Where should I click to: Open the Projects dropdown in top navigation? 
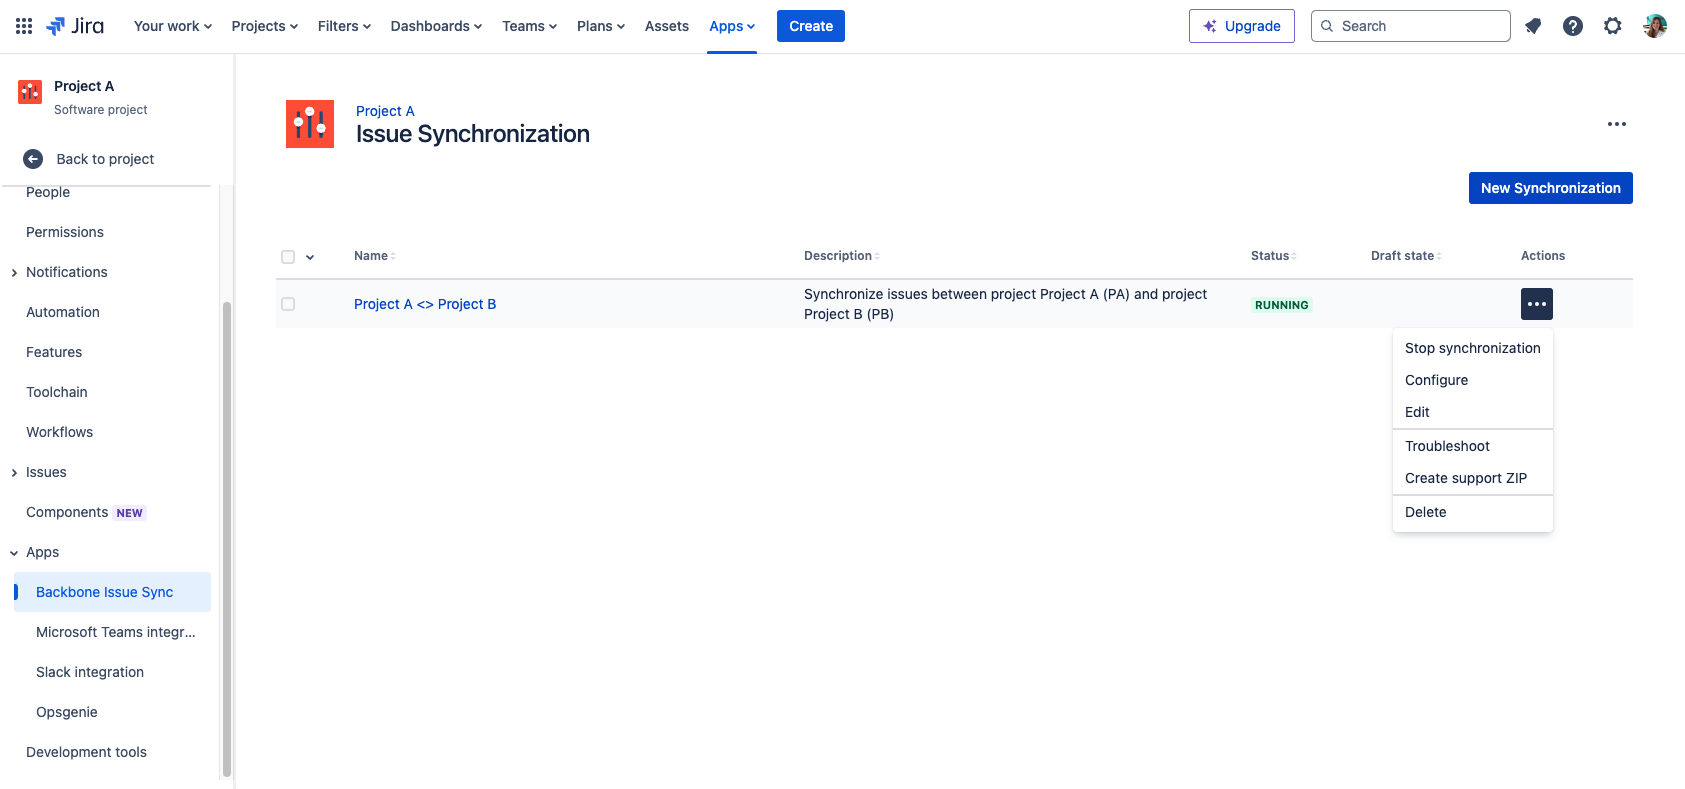coord(264,26)
